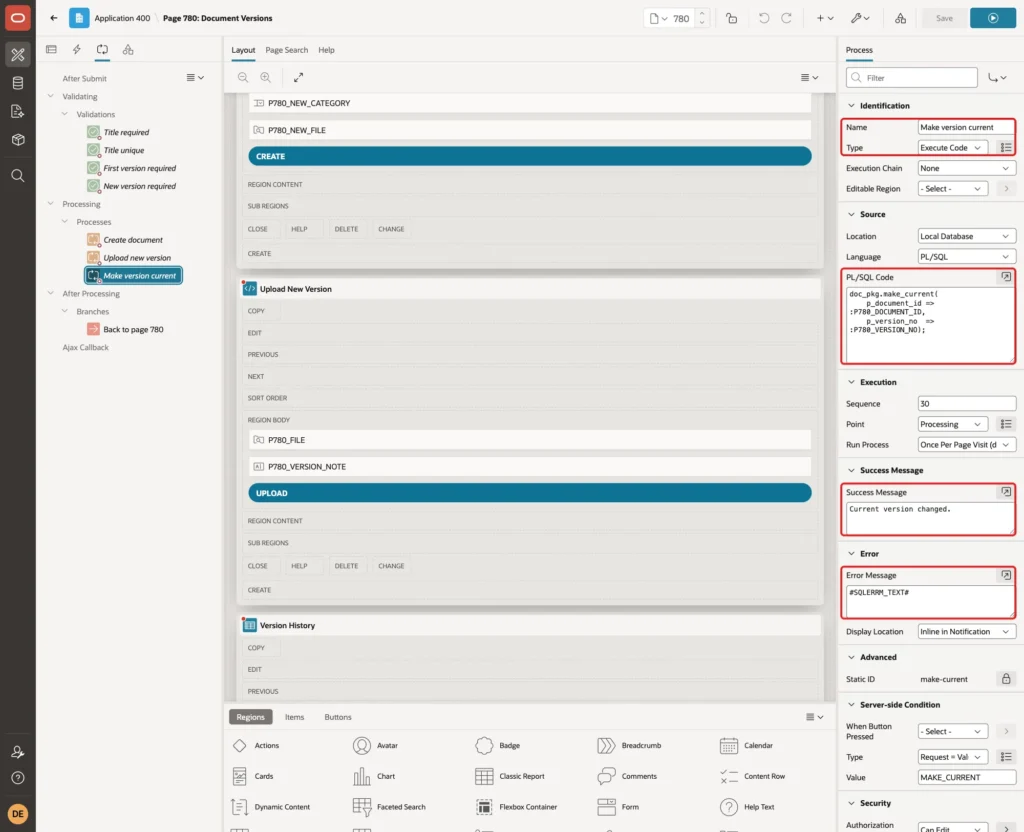Select the P780_VERSION_NOTE item
The width and height of the screenshot is (1024, 832).
(x=530, y=466)
